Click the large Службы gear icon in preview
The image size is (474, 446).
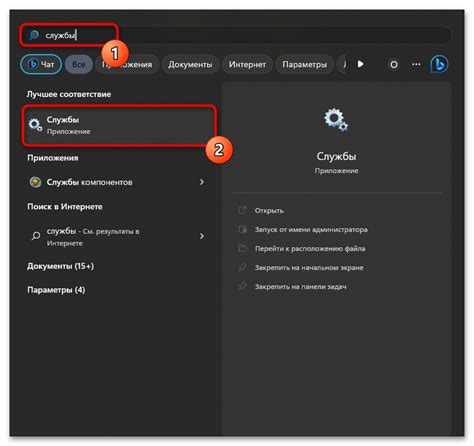[x=336, y=120]
